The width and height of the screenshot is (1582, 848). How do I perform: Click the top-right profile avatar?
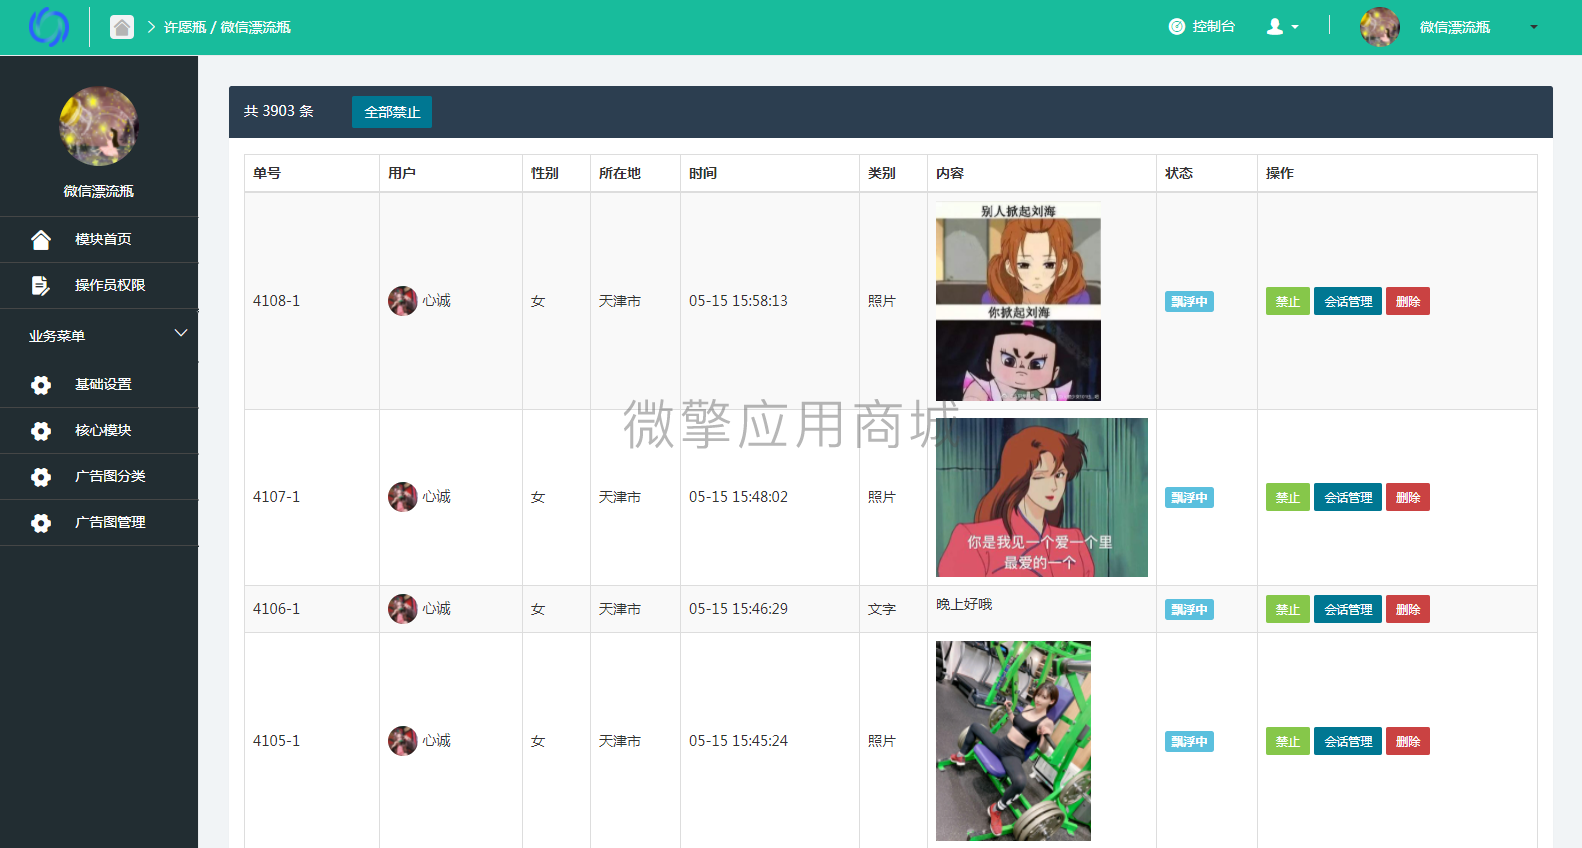[1380, 27]
